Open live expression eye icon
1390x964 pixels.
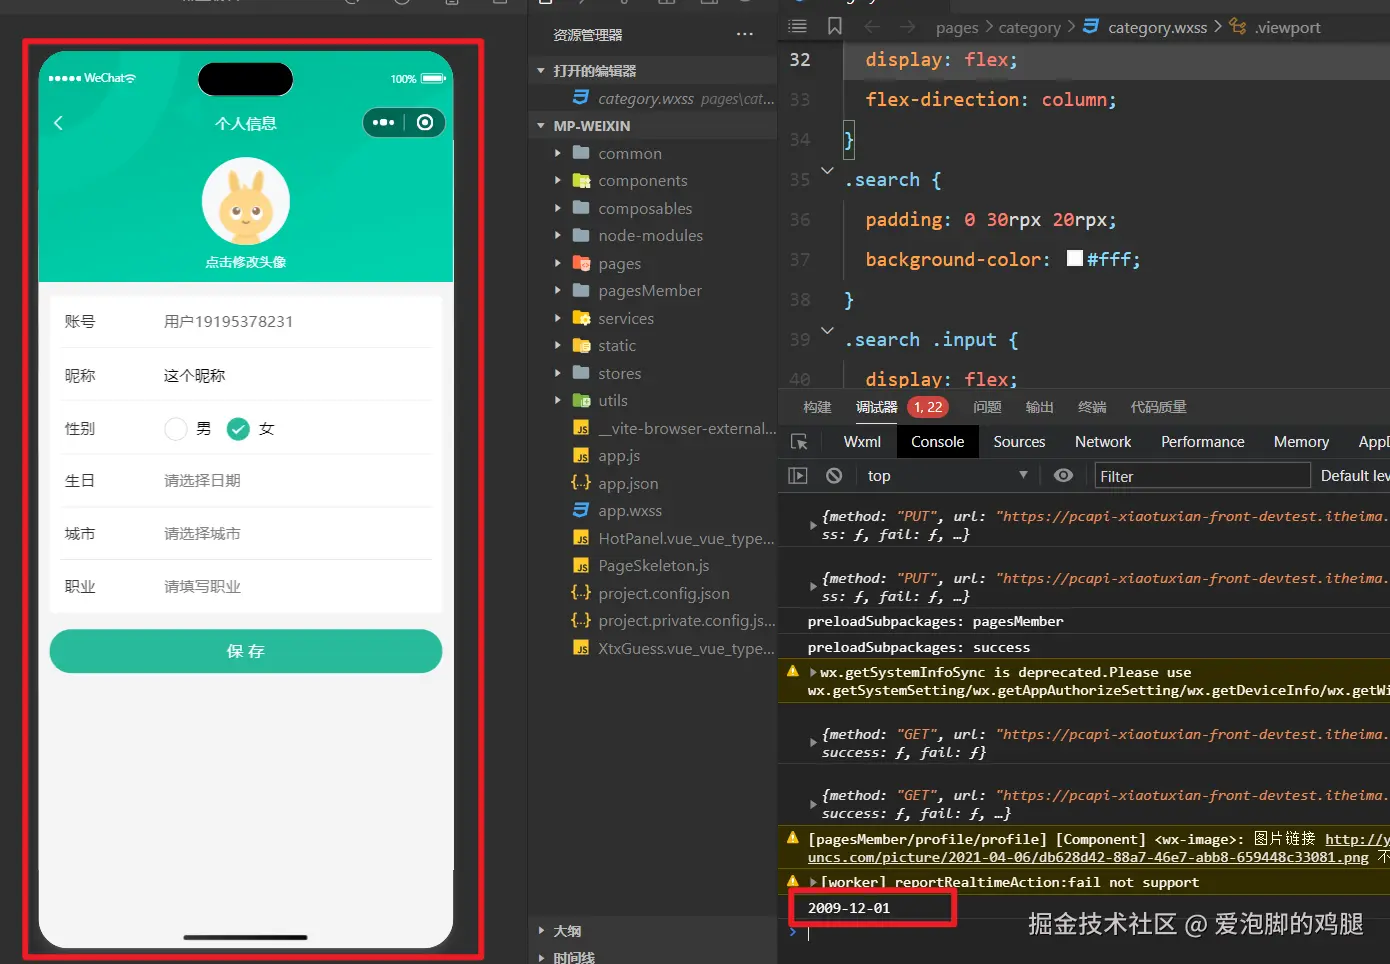pos(1064,476)
